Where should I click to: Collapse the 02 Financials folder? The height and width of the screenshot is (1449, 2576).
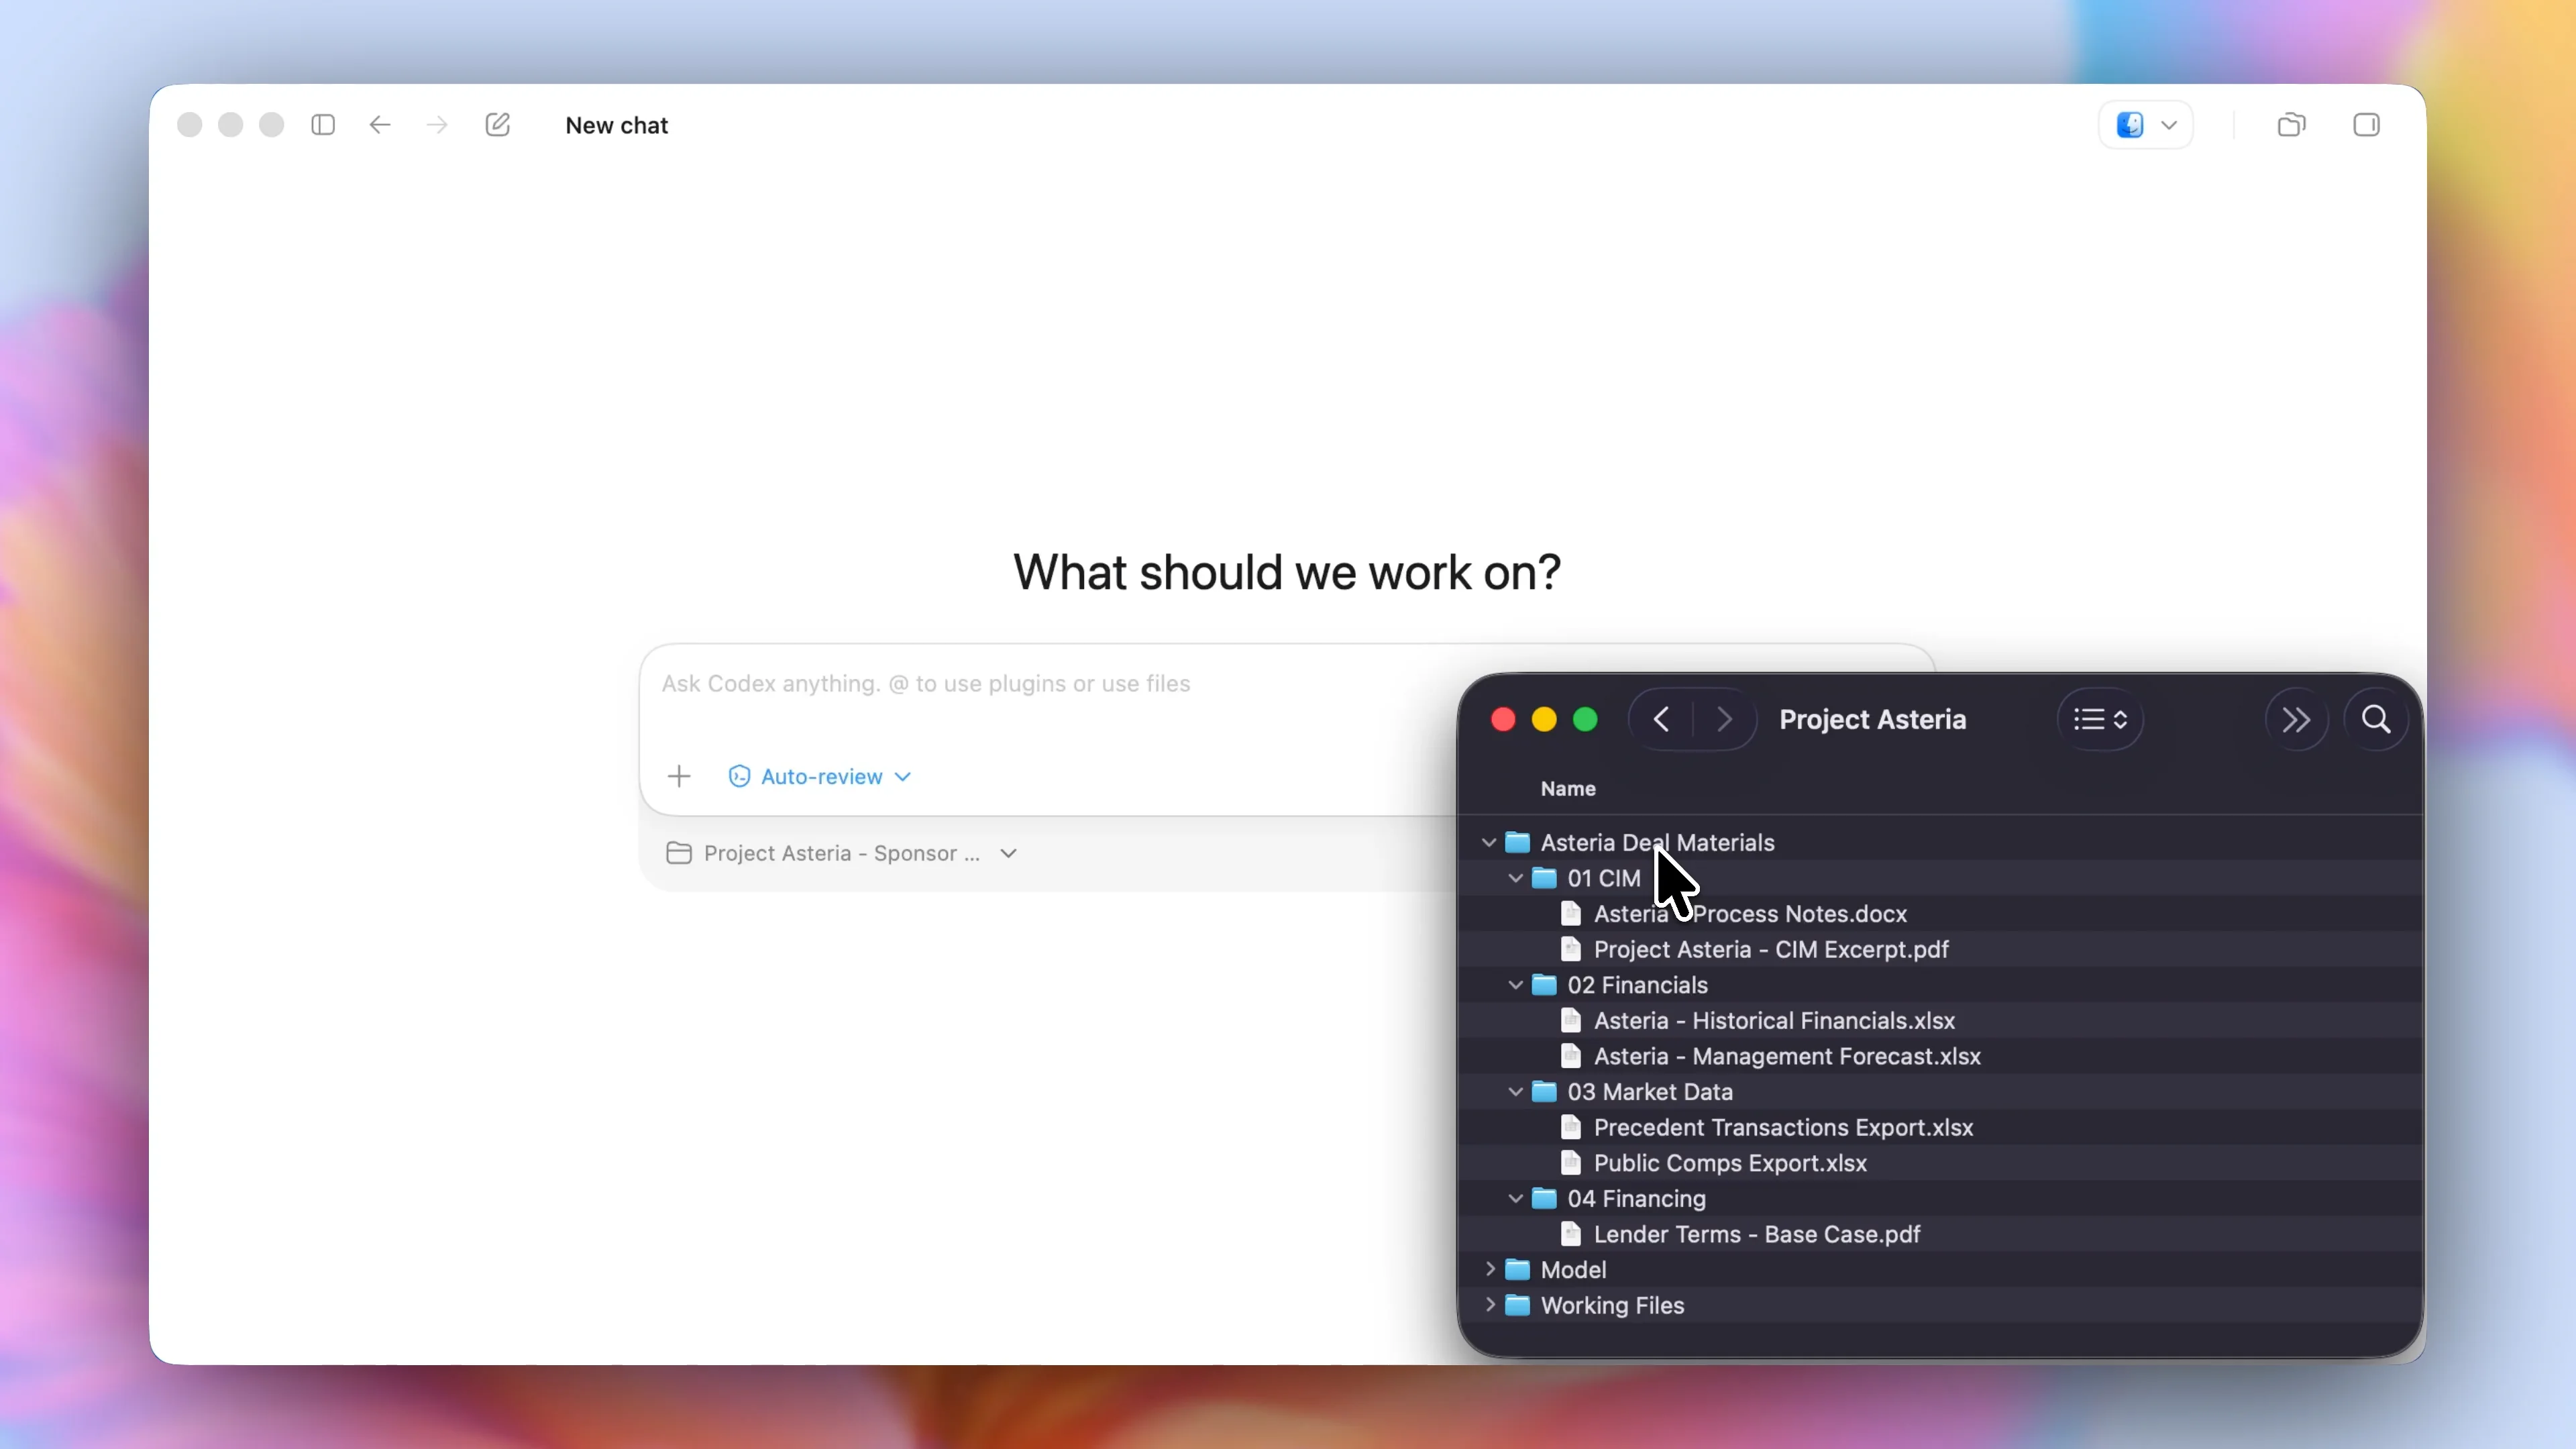(x=1516, y=985)
